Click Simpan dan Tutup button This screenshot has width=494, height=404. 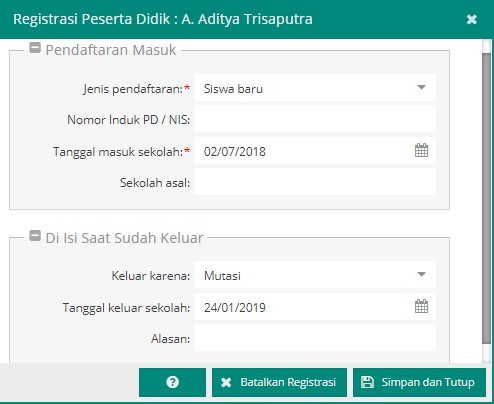click(419, 382)
